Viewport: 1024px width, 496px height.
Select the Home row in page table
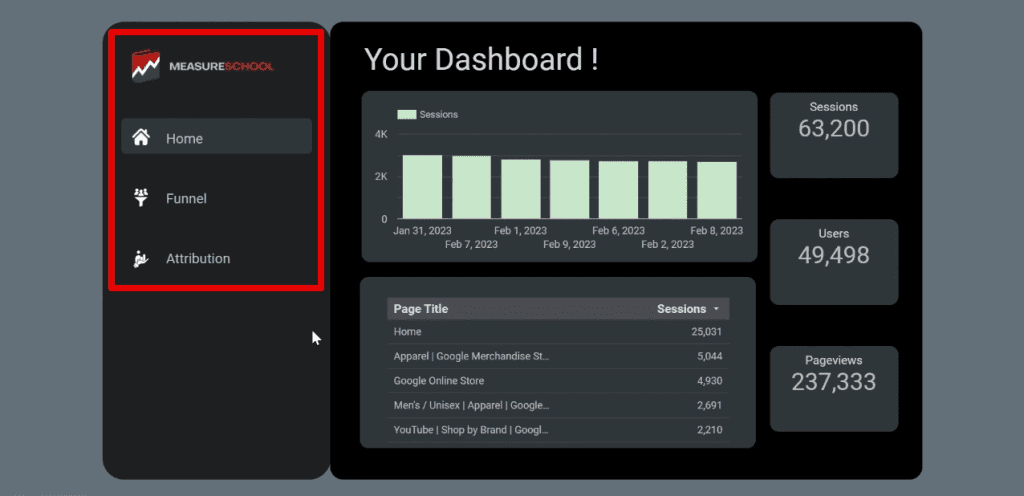(x=558, y=332)
